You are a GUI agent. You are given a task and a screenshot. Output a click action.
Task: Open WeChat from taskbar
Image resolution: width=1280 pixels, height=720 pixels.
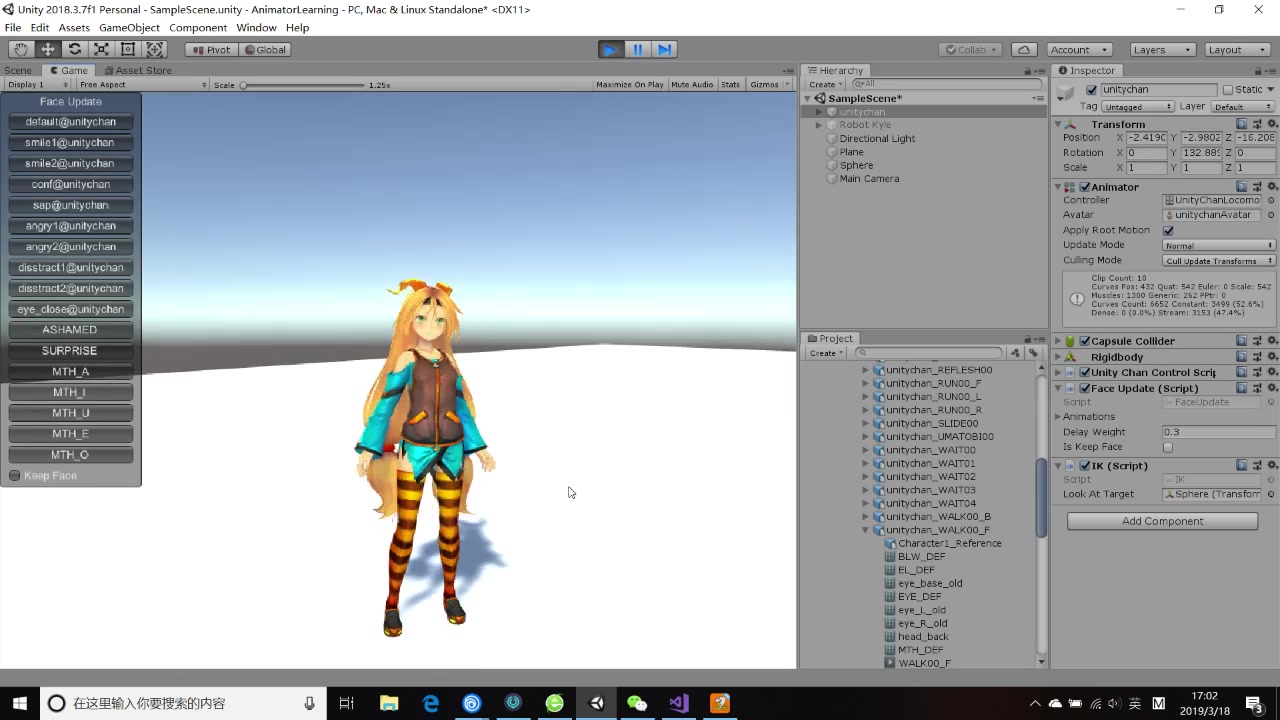click(x=637, y=703)
